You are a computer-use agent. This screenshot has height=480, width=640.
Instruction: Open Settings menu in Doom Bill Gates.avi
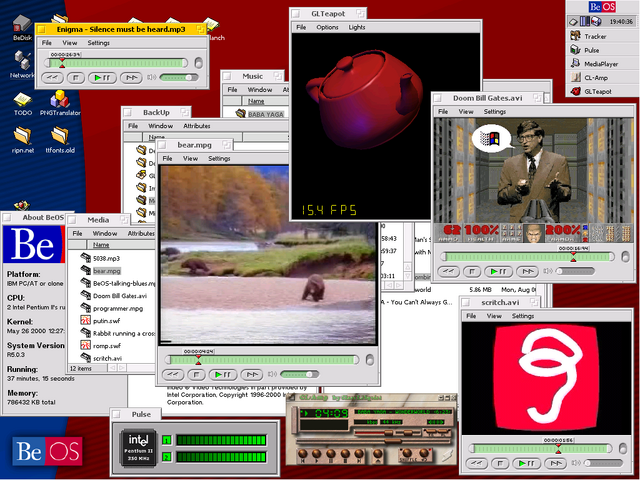495,111
